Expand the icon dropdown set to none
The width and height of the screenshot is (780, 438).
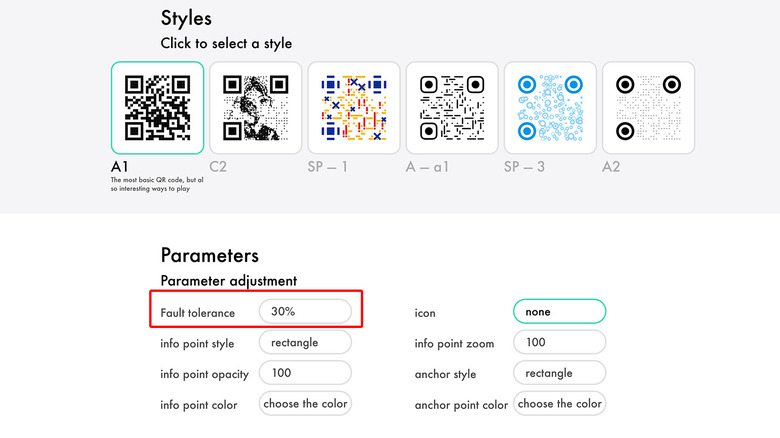click(559, 312)
